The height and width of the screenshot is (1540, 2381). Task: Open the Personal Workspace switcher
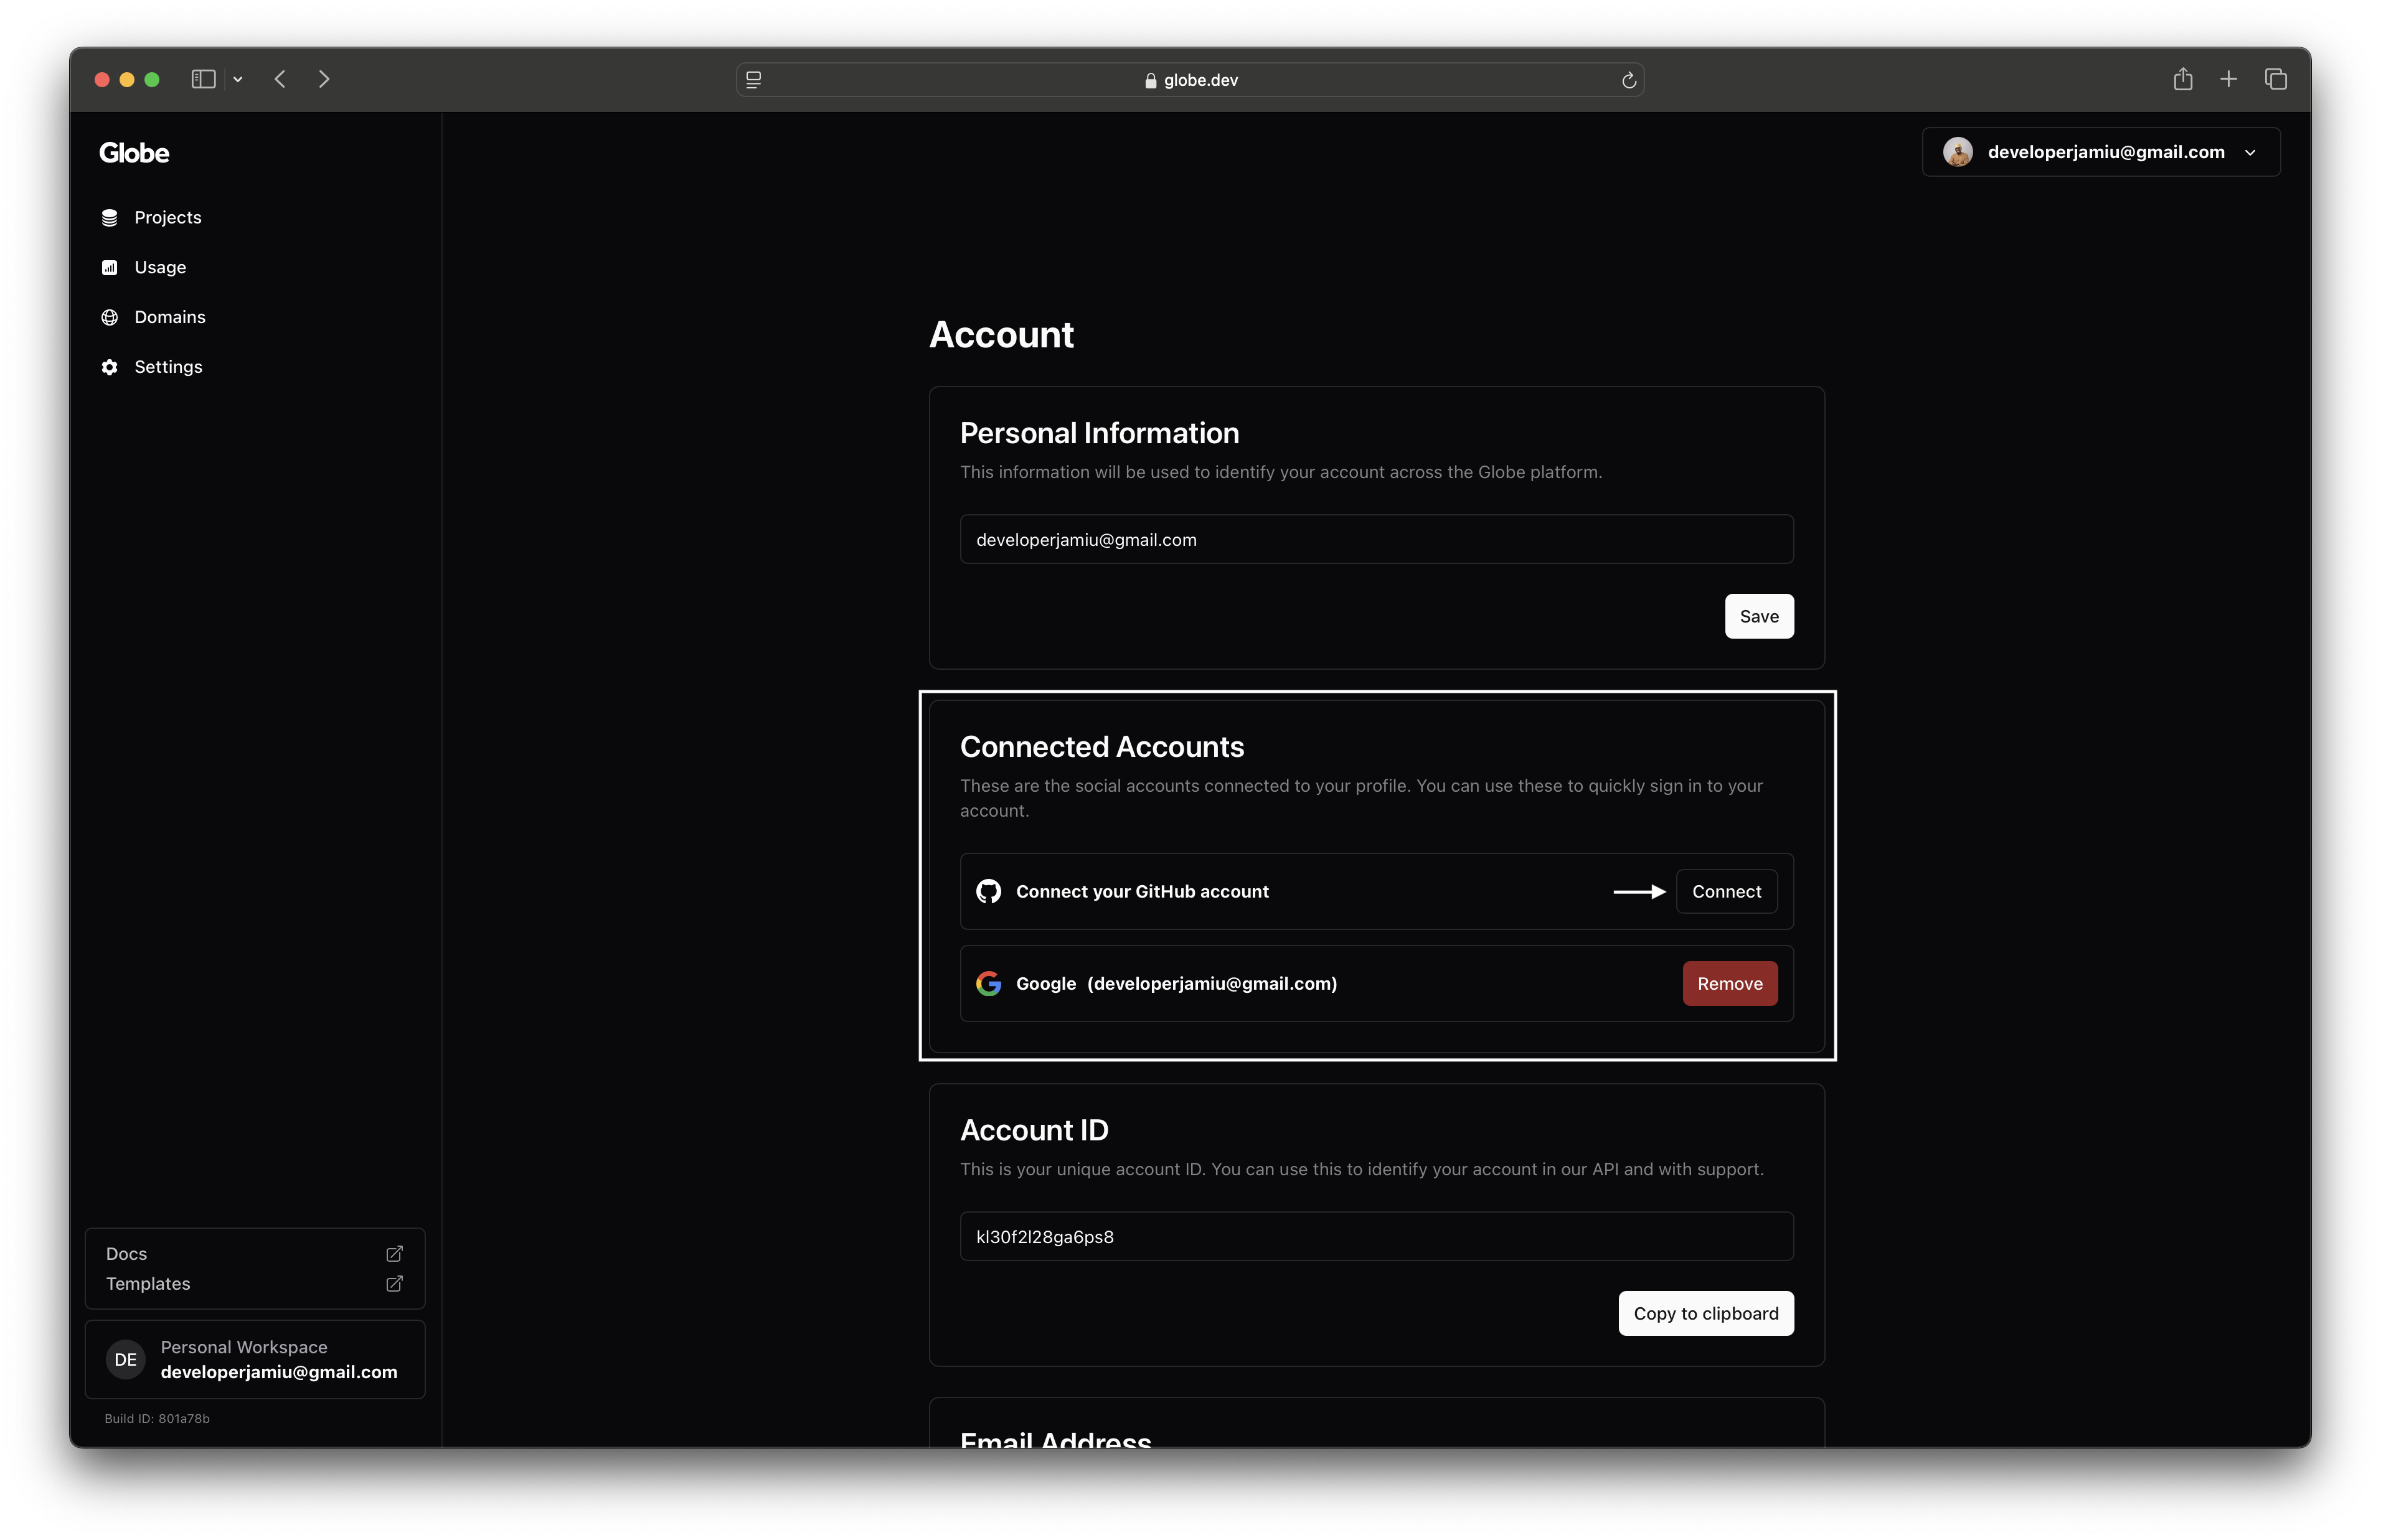(x=255, y=1360)
